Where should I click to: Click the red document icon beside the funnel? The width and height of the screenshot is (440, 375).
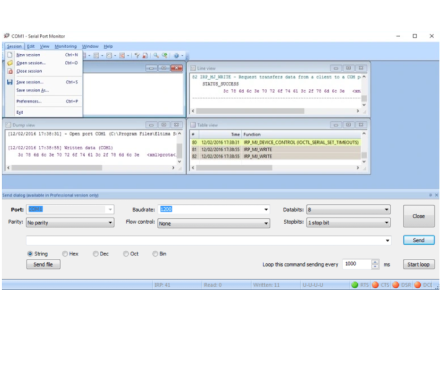(x=145, y=55)
